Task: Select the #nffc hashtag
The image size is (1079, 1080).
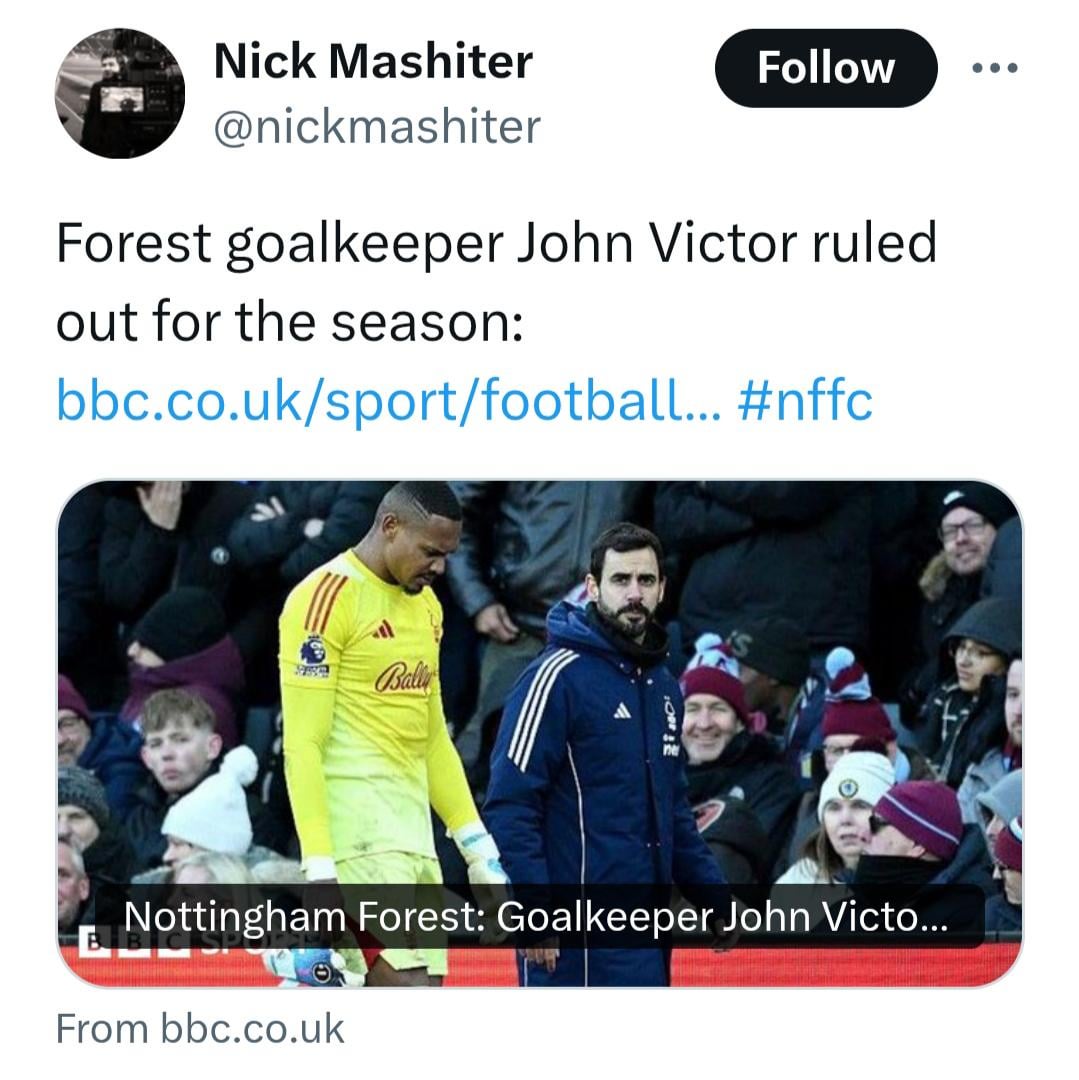Action: click(803, 402)
